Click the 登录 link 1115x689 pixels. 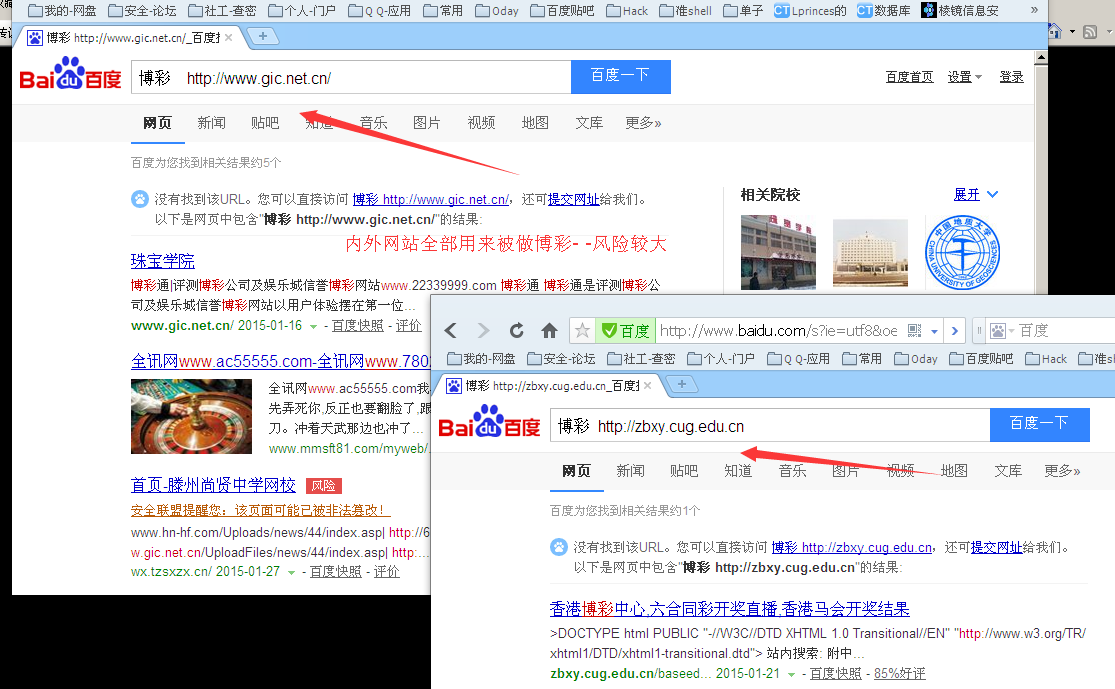tap(1011, 77)
